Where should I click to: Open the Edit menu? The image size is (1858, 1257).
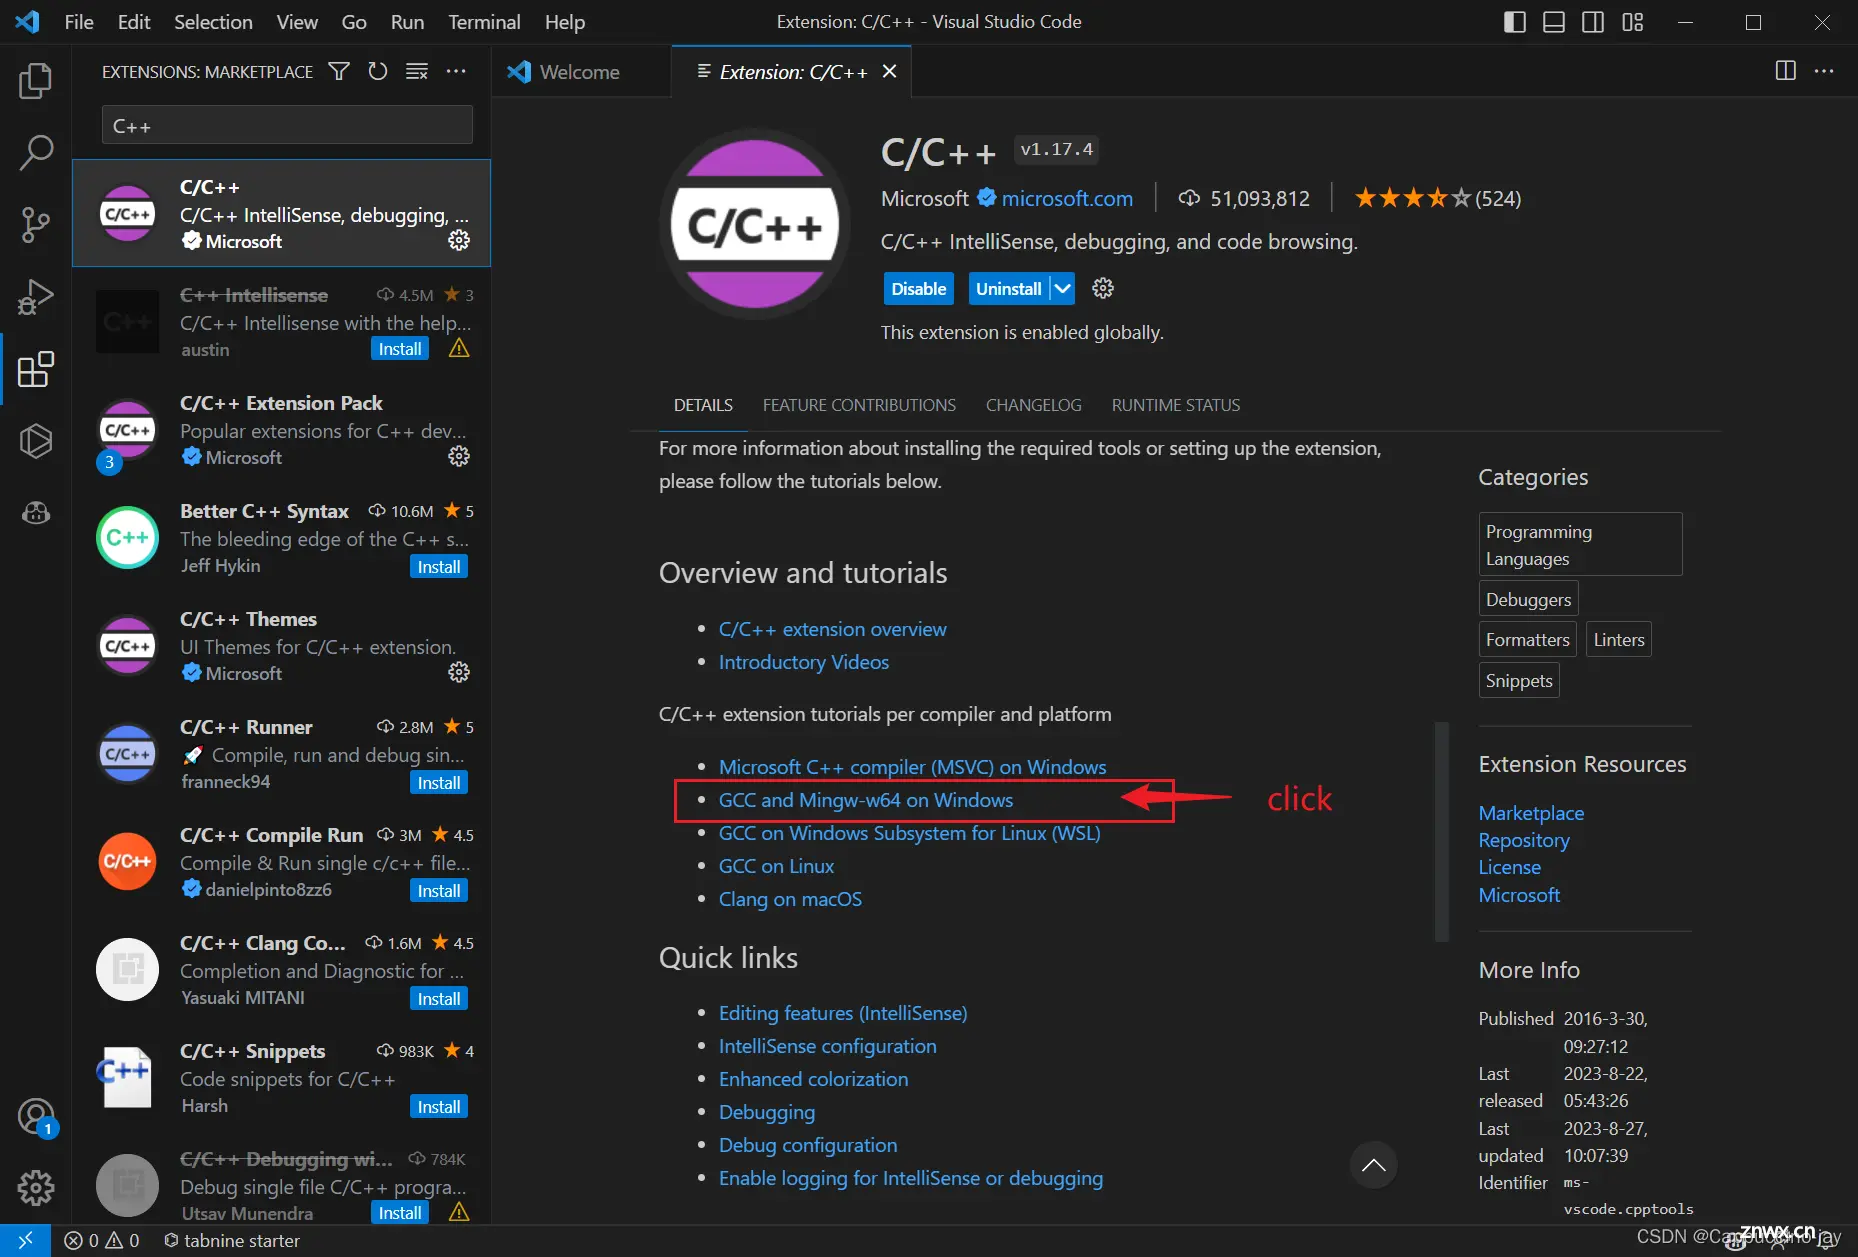(x=134, y=22)
